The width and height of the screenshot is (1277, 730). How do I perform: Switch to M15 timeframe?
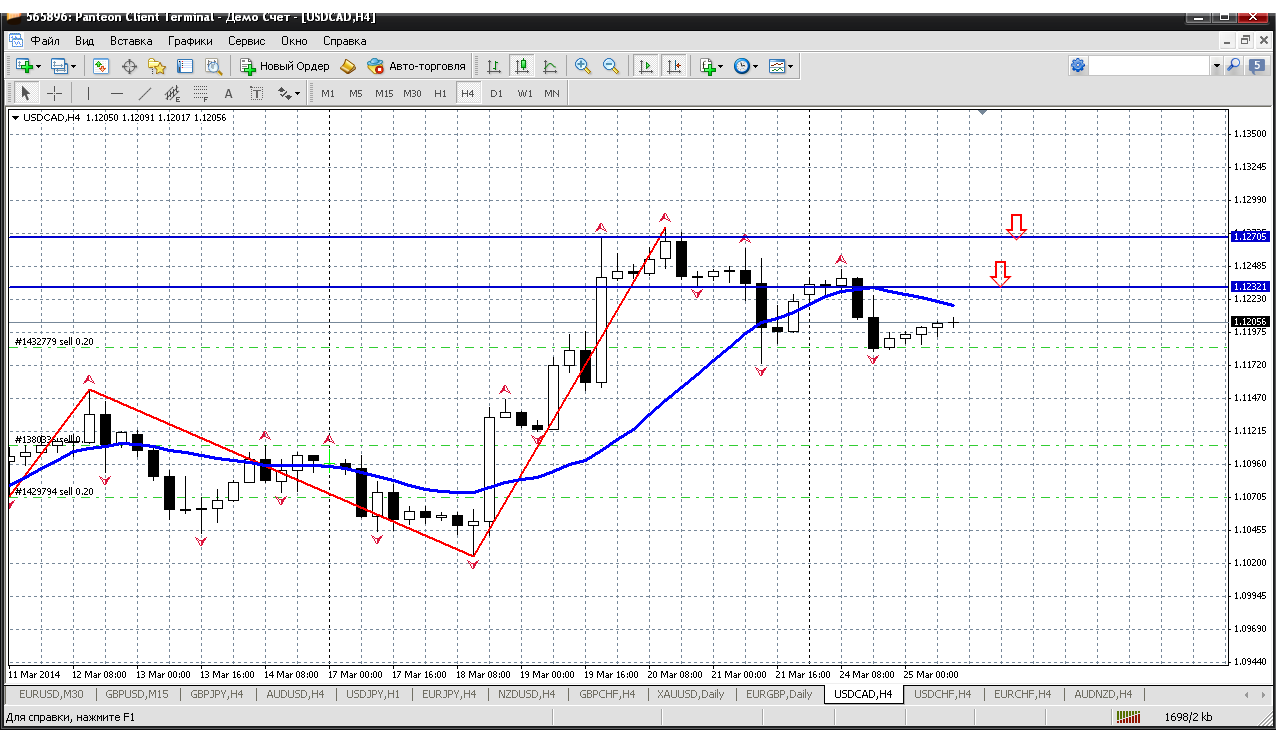pyautogui.click(x=384, y=93)
